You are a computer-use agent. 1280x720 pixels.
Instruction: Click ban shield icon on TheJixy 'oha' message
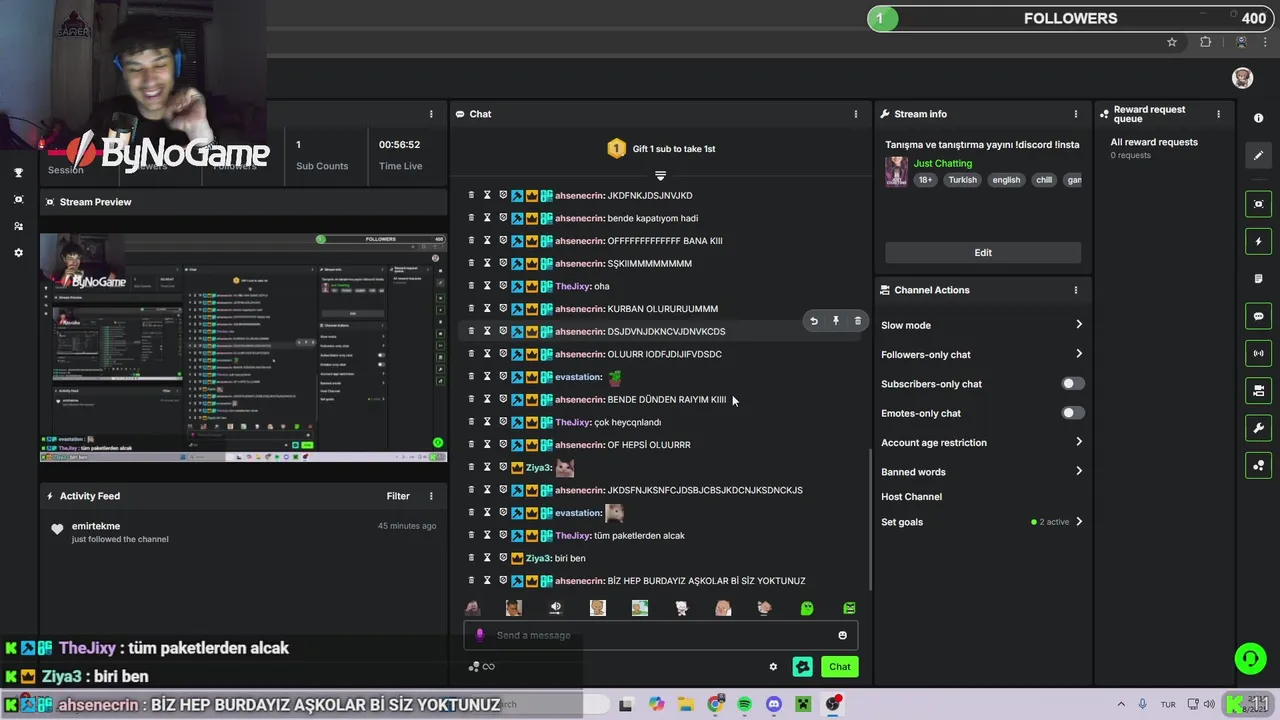[503, 286]
